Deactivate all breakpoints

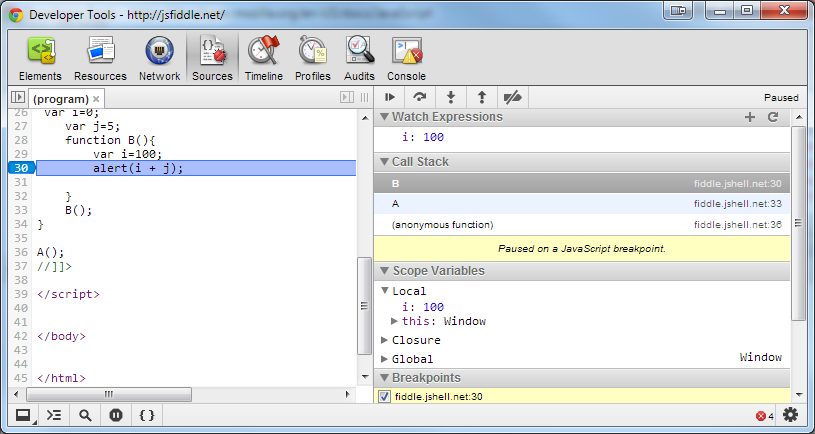[512, 97]
